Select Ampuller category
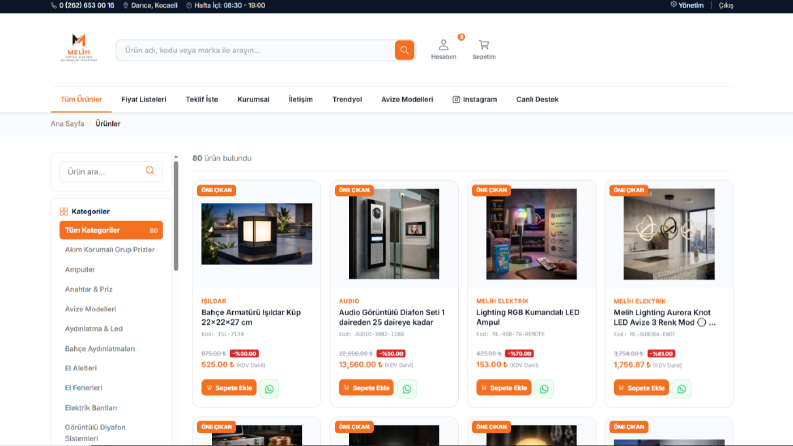 coord(80,270)
